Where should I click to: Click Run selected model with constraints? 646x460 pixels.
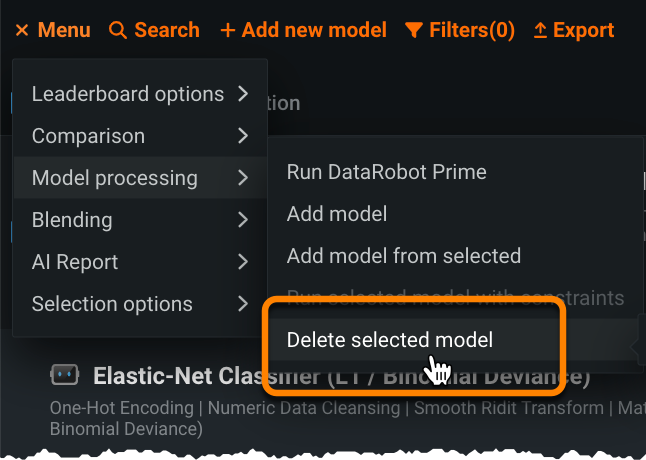[455, 298]
